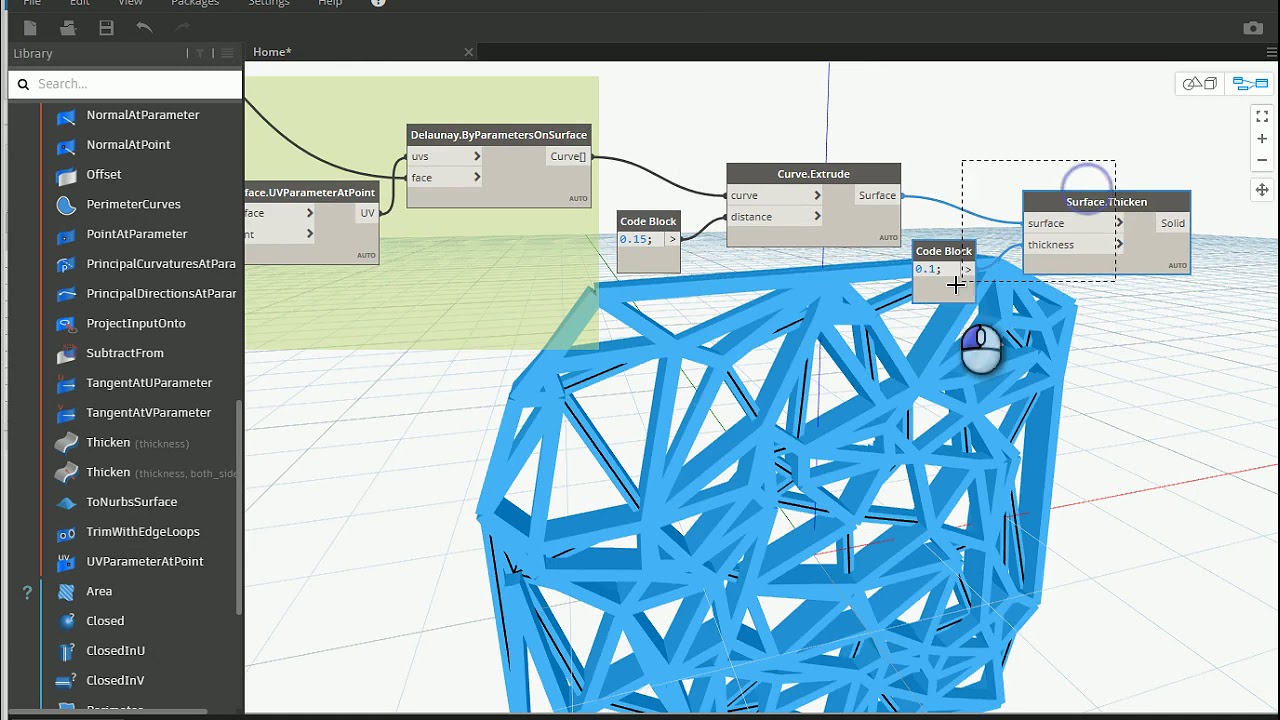The width and height of the screenshot is (1280, 720).
Task: Close the Home* workspace tab
Action: coord(469,52)
